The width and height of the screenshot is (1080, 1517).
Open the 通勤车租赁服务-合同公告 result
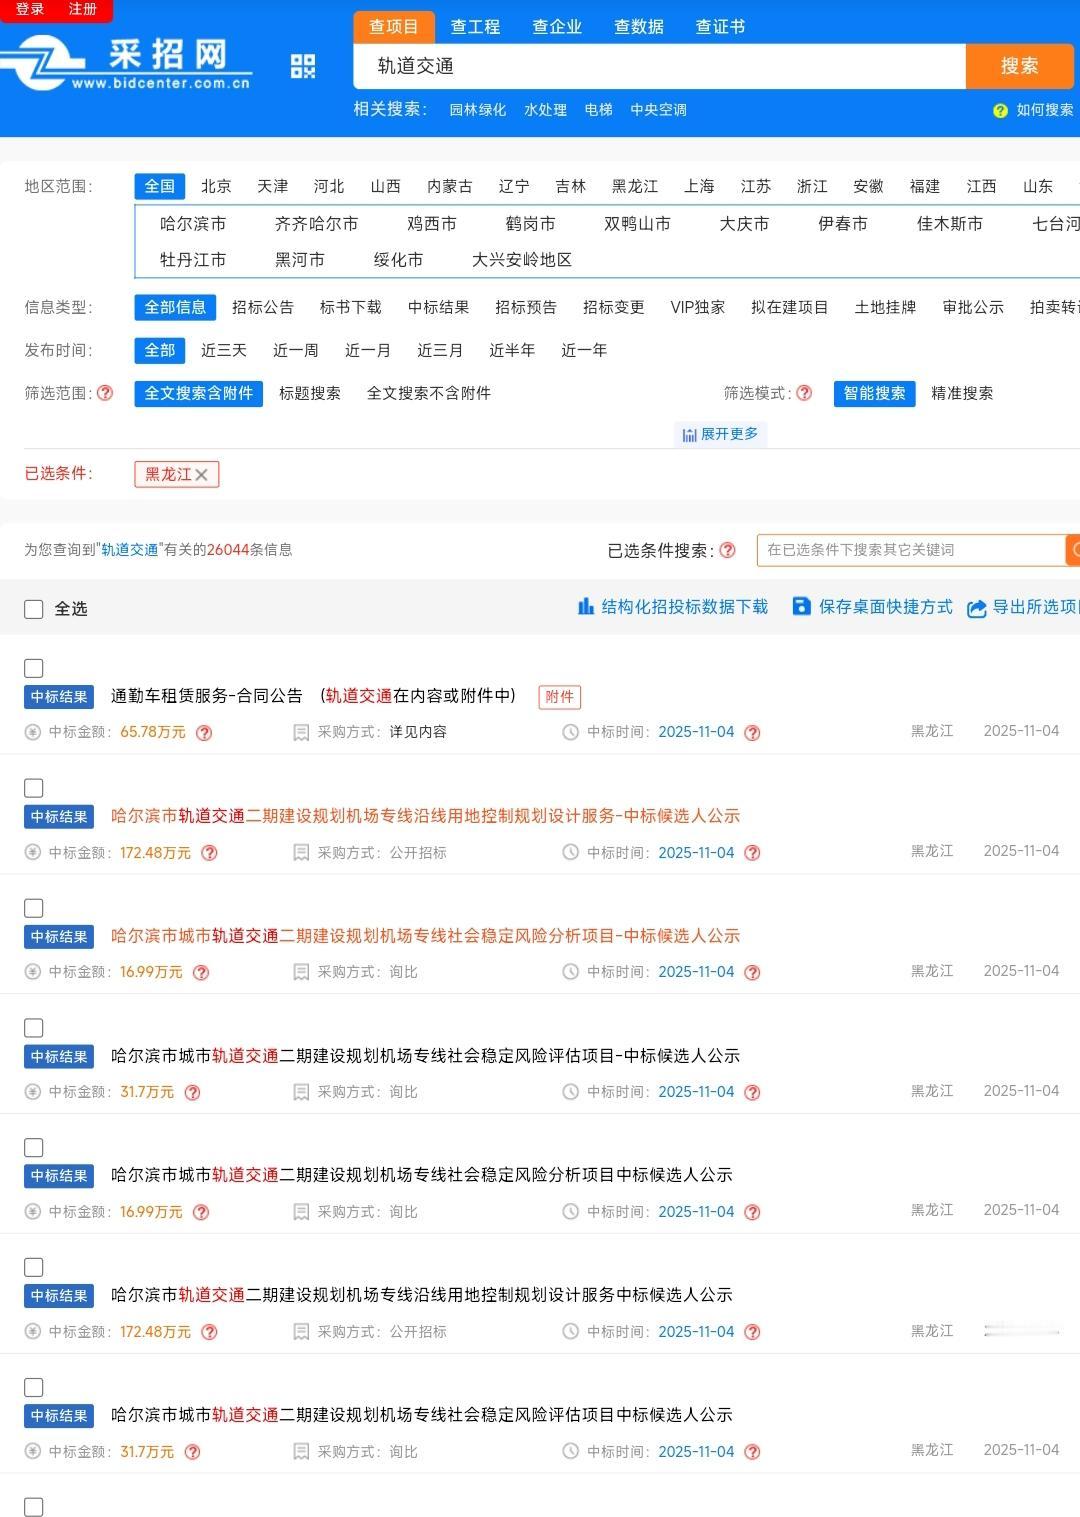[x=207, y=696]
